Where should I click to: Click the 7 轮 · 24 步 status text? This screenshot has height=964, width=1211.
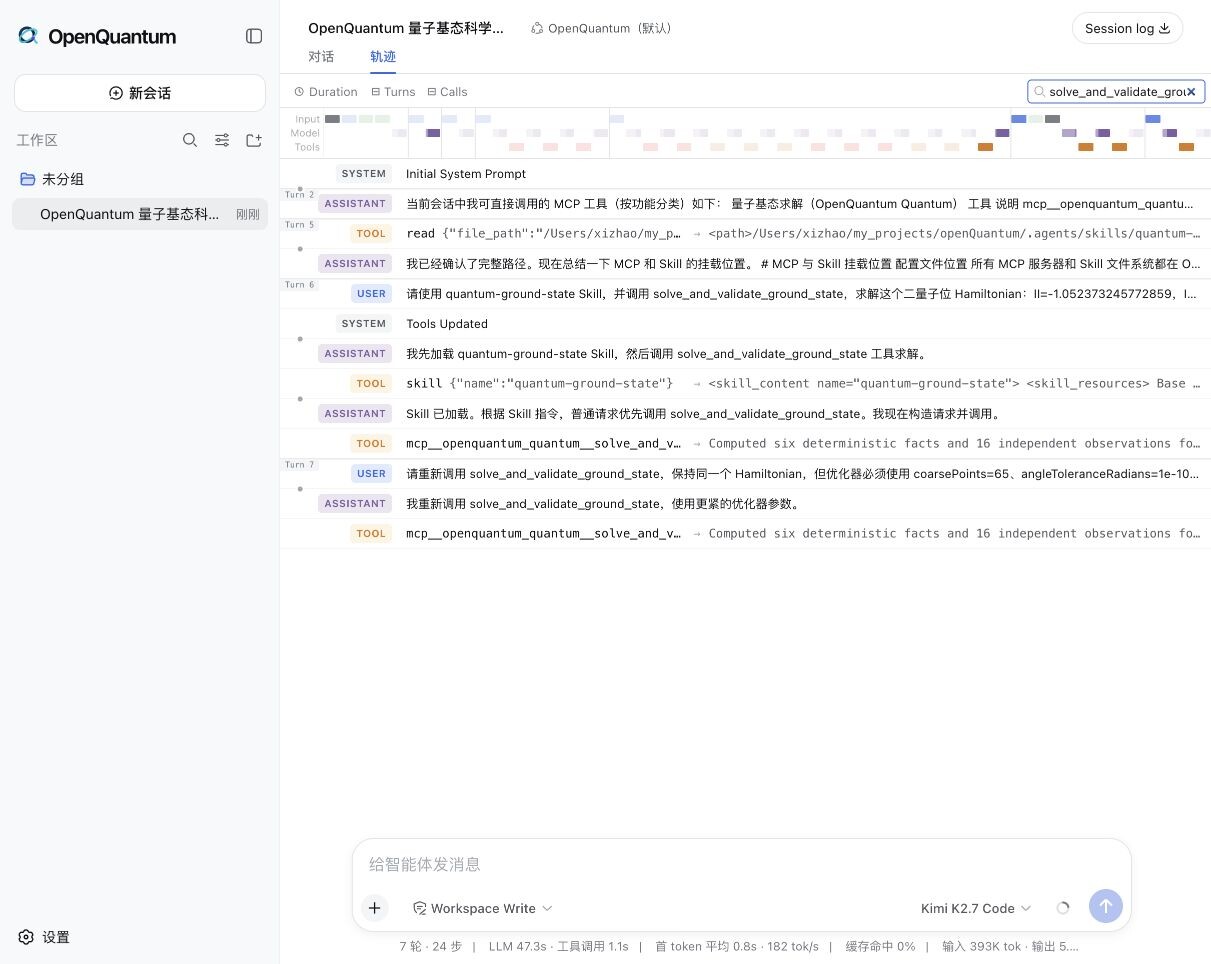click(x=431, y=946)
